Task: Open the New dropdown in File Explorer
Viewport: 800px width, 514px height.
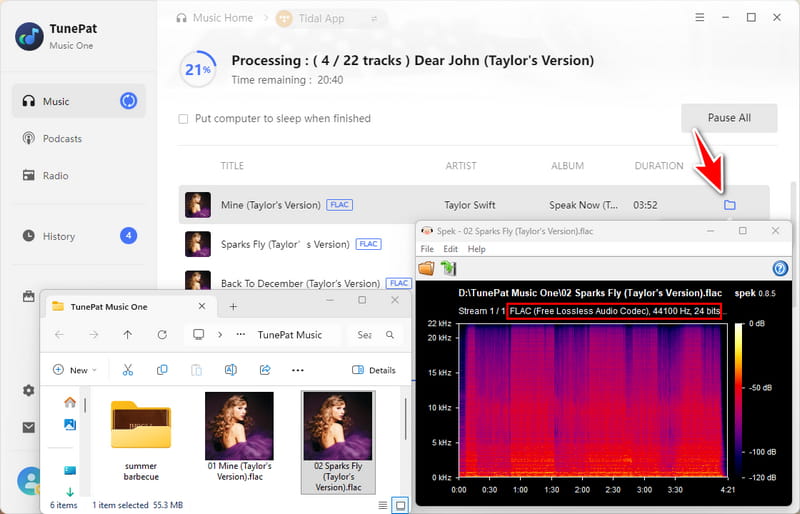Action: point(75,370)
